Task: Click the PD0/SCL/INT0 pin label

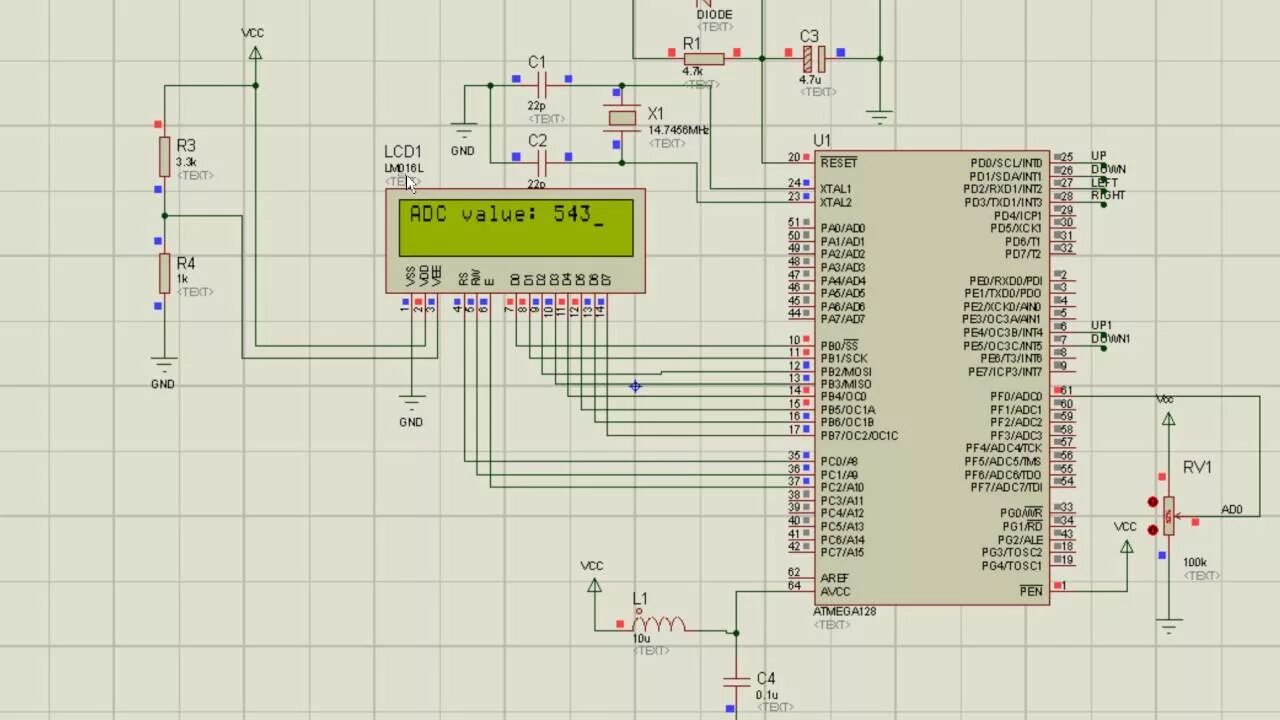Action: click(x=1007, y=163)
